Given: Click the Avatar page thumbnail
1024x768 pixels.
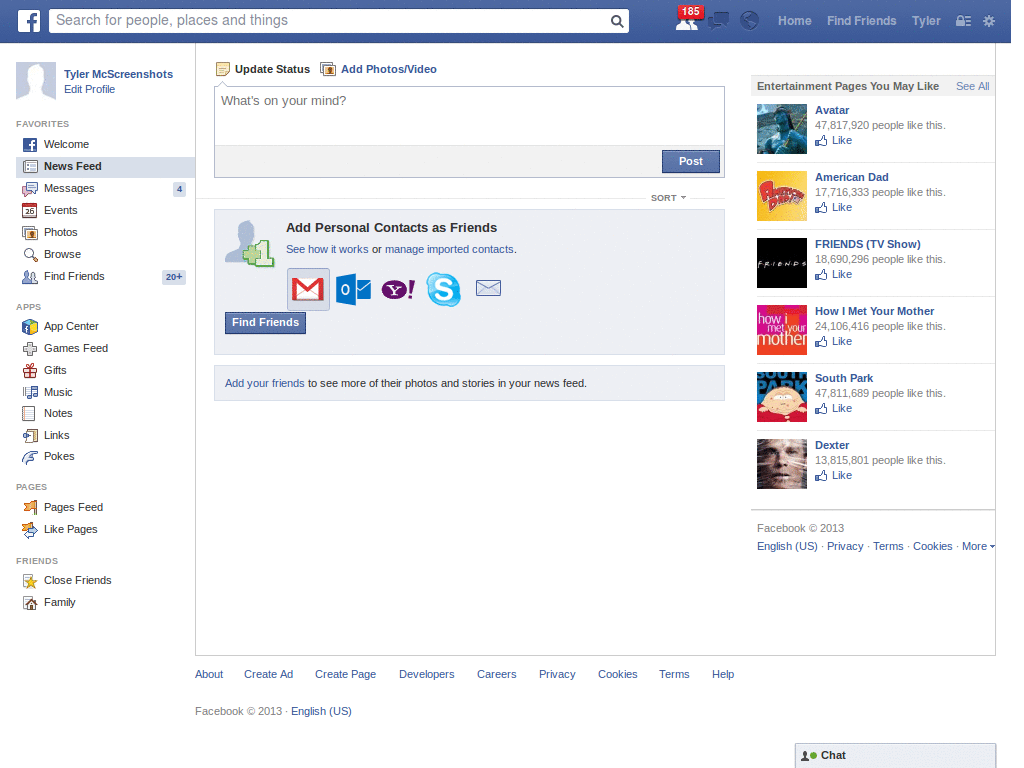Looking at the screenshot, I should 782,129.
